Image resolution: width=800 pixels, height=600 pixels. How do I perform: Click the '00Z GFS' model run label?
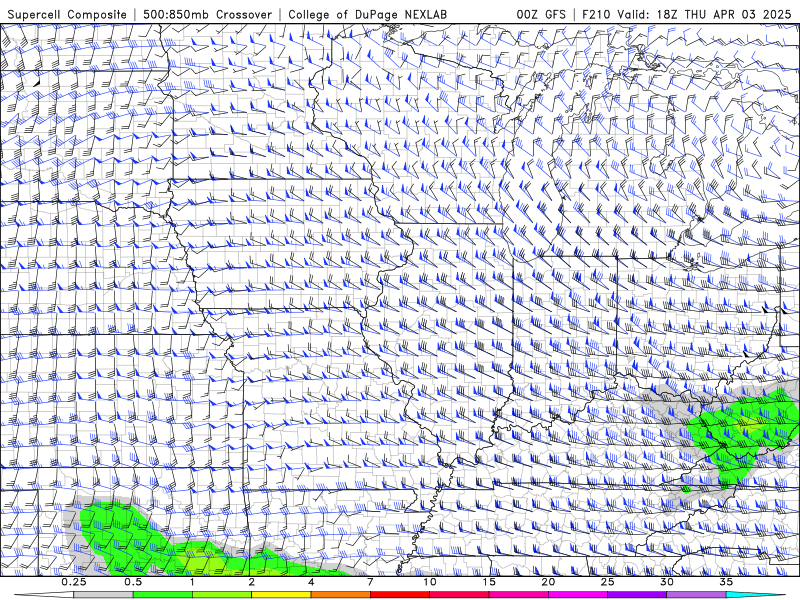pos(541,14)
